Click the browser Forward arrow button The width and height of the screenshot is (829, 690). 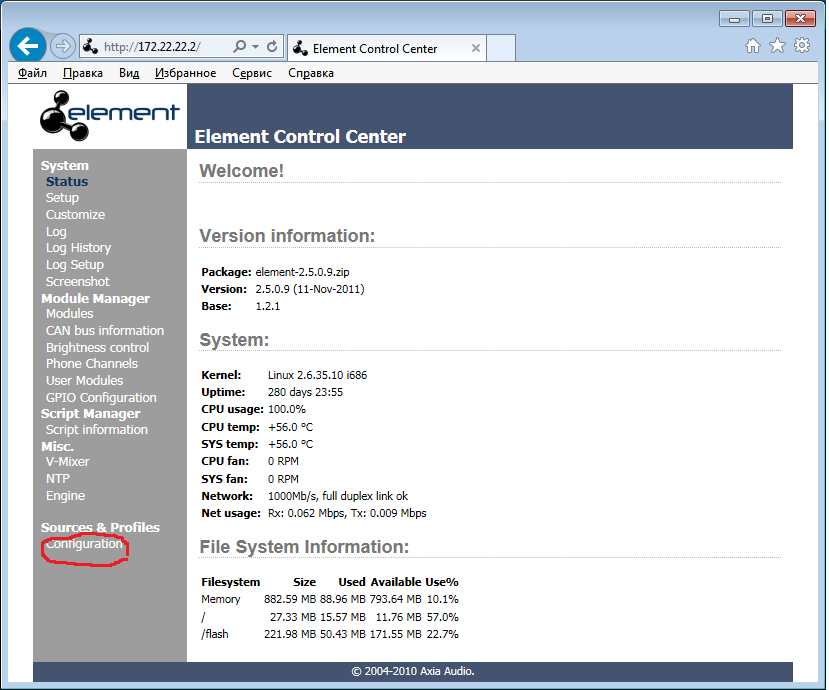(62, 47)
